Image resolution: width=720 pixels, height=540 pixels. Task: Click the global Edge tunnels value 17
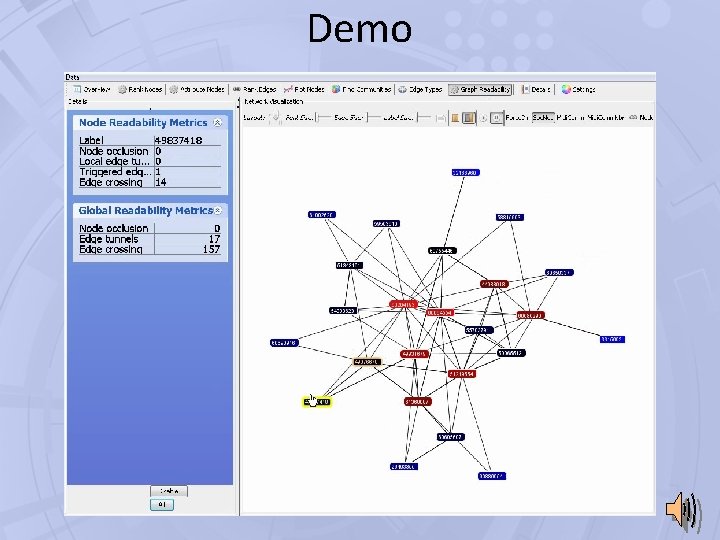(214, 239)
